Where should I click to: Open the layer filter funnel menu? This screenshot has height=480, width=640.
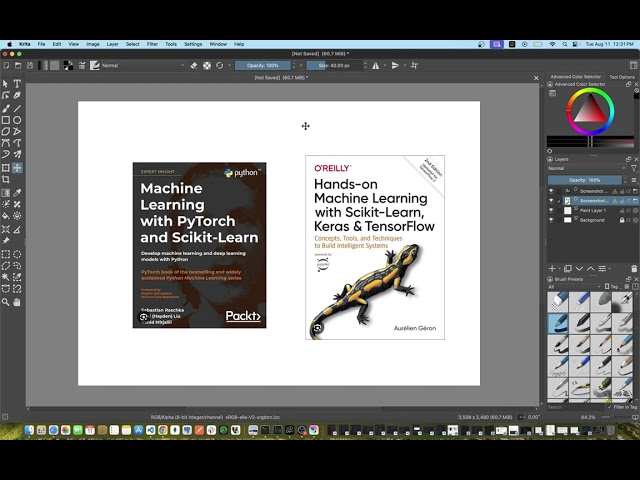click(634, 168)
